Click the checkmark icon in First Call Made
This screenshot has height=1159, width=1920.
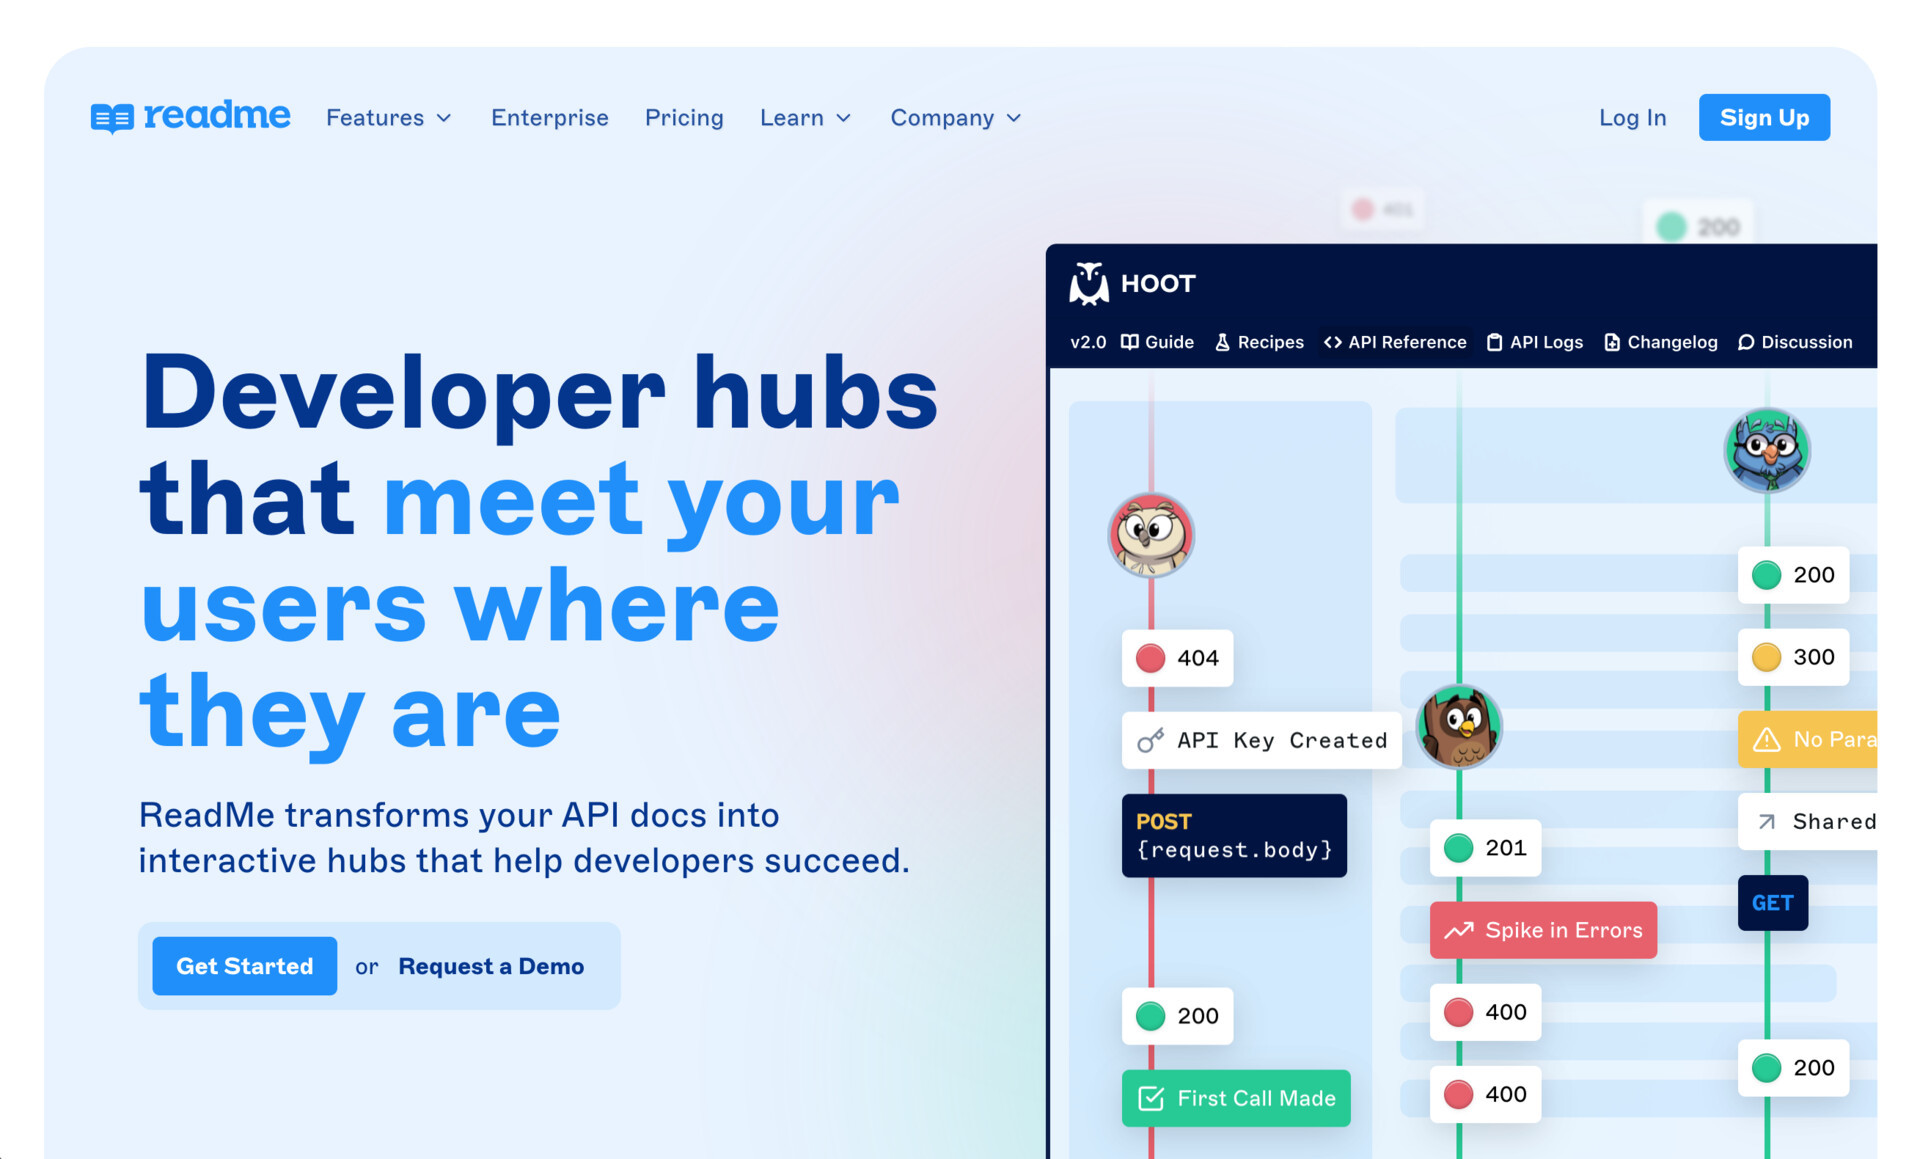coord(1151,1098)
